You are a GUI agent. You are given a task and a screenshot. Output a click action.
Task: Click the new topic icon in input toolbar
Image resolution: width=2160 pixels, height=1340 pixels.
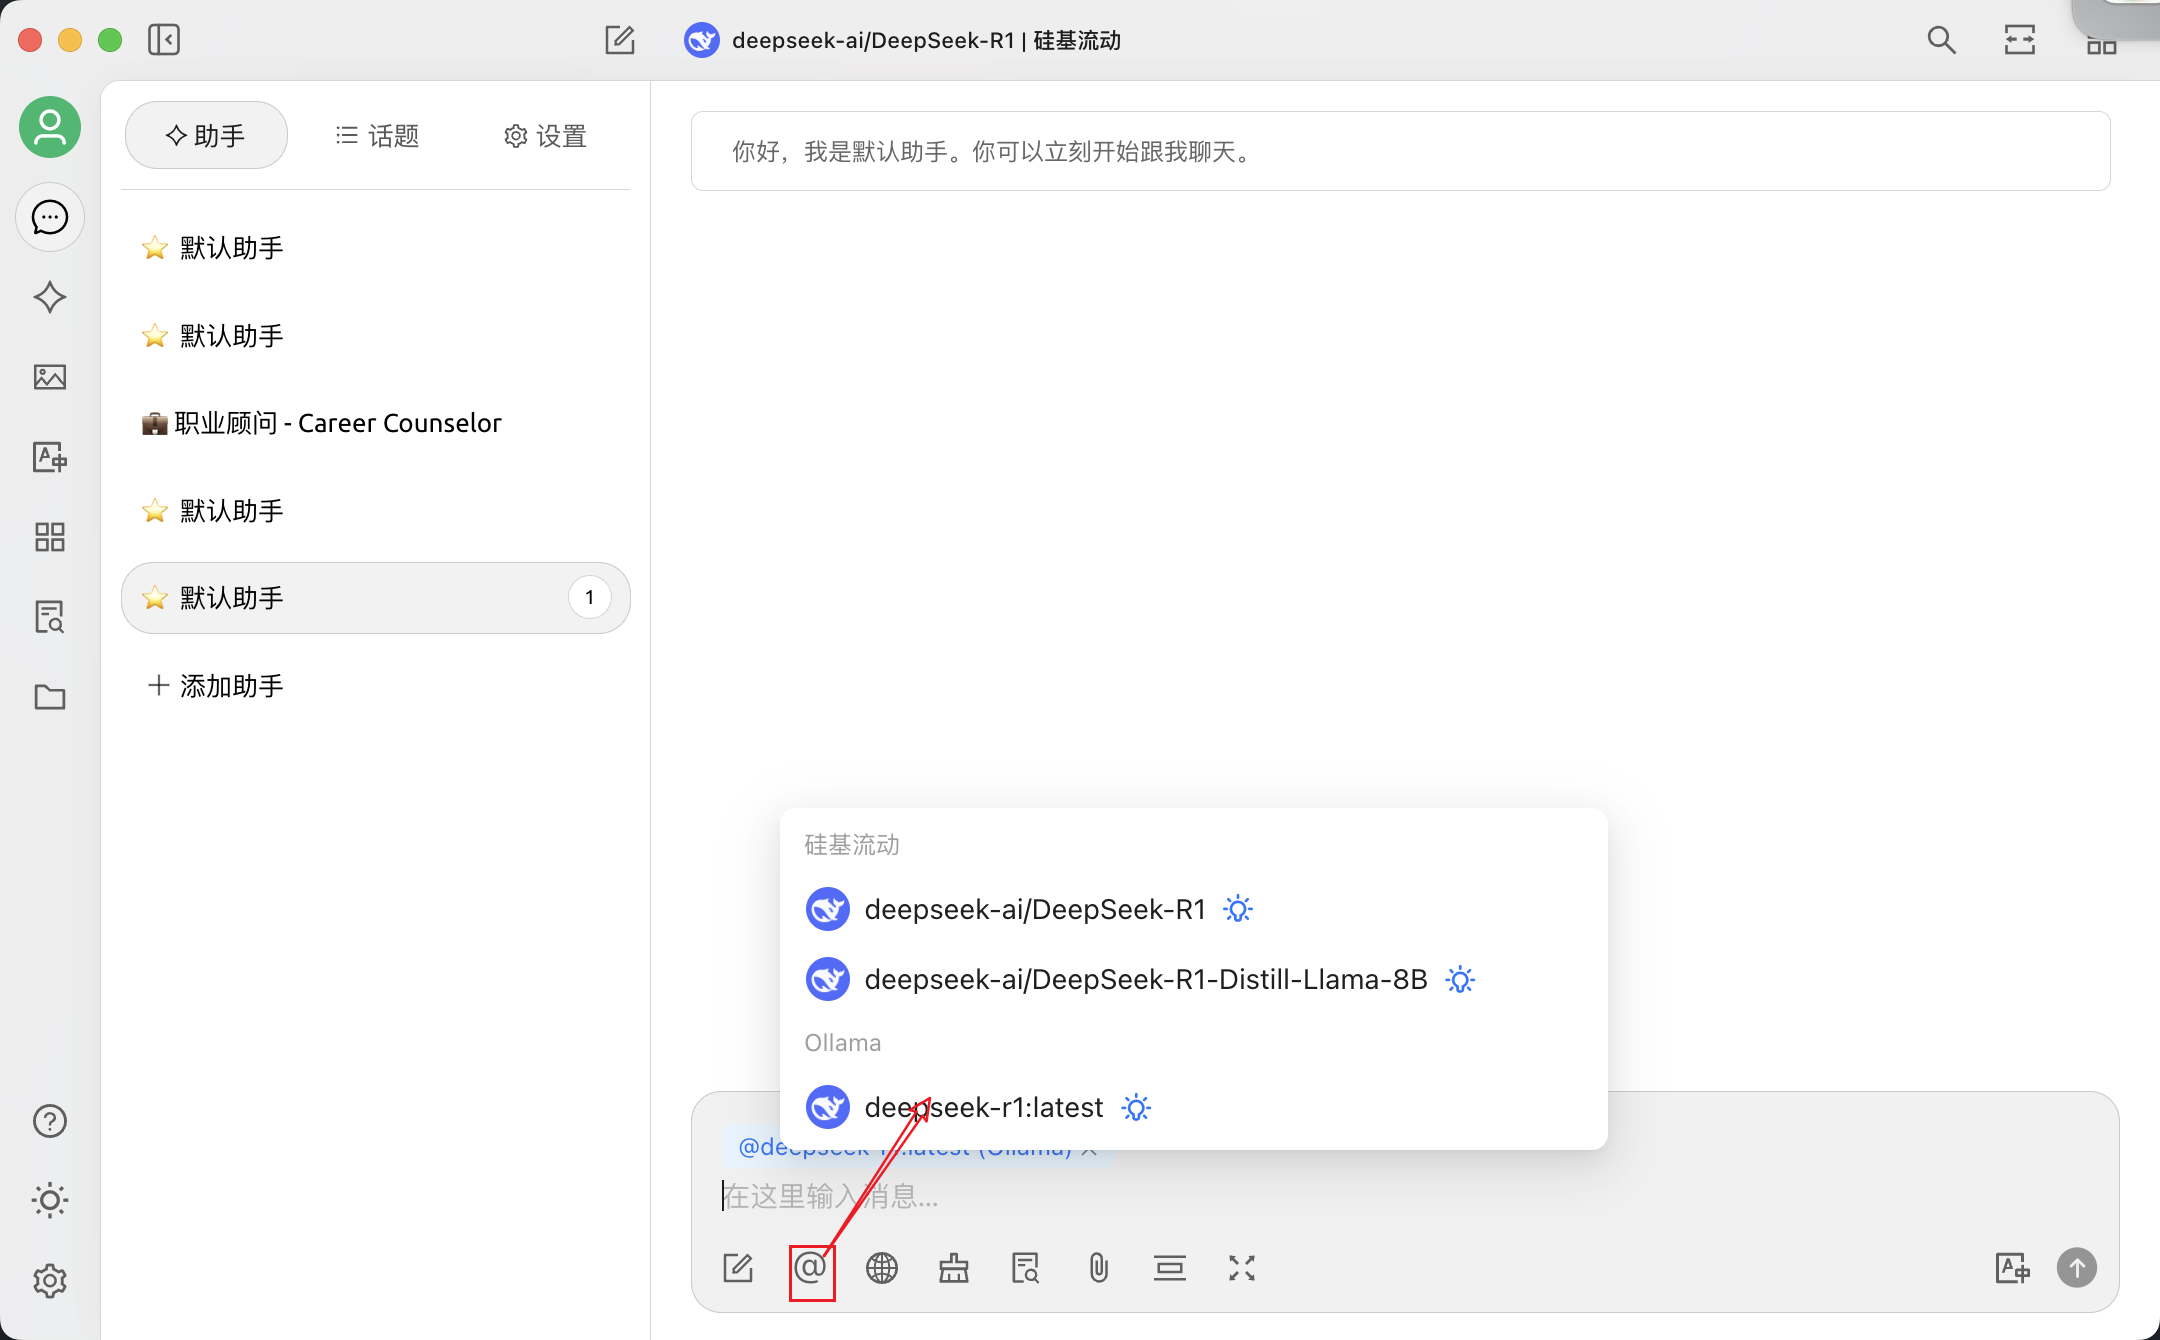coord(738,1268)
